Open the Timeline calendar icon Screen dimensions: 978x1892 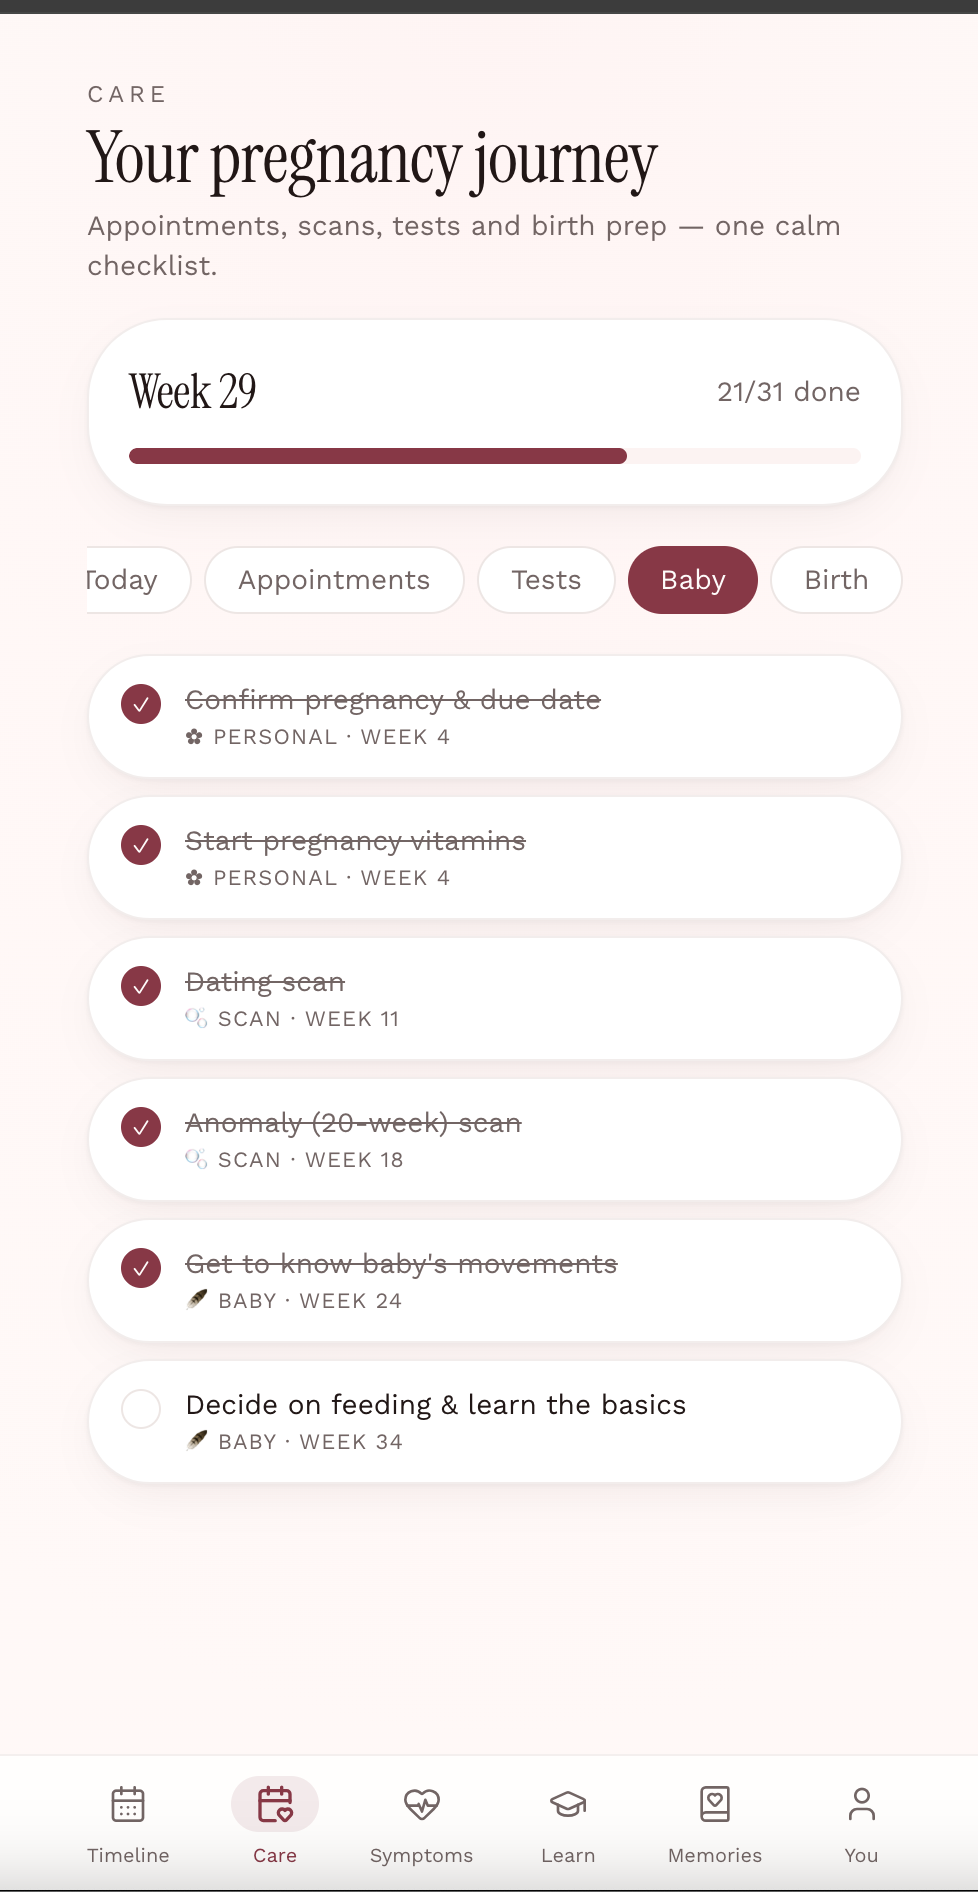point(128,1805)
